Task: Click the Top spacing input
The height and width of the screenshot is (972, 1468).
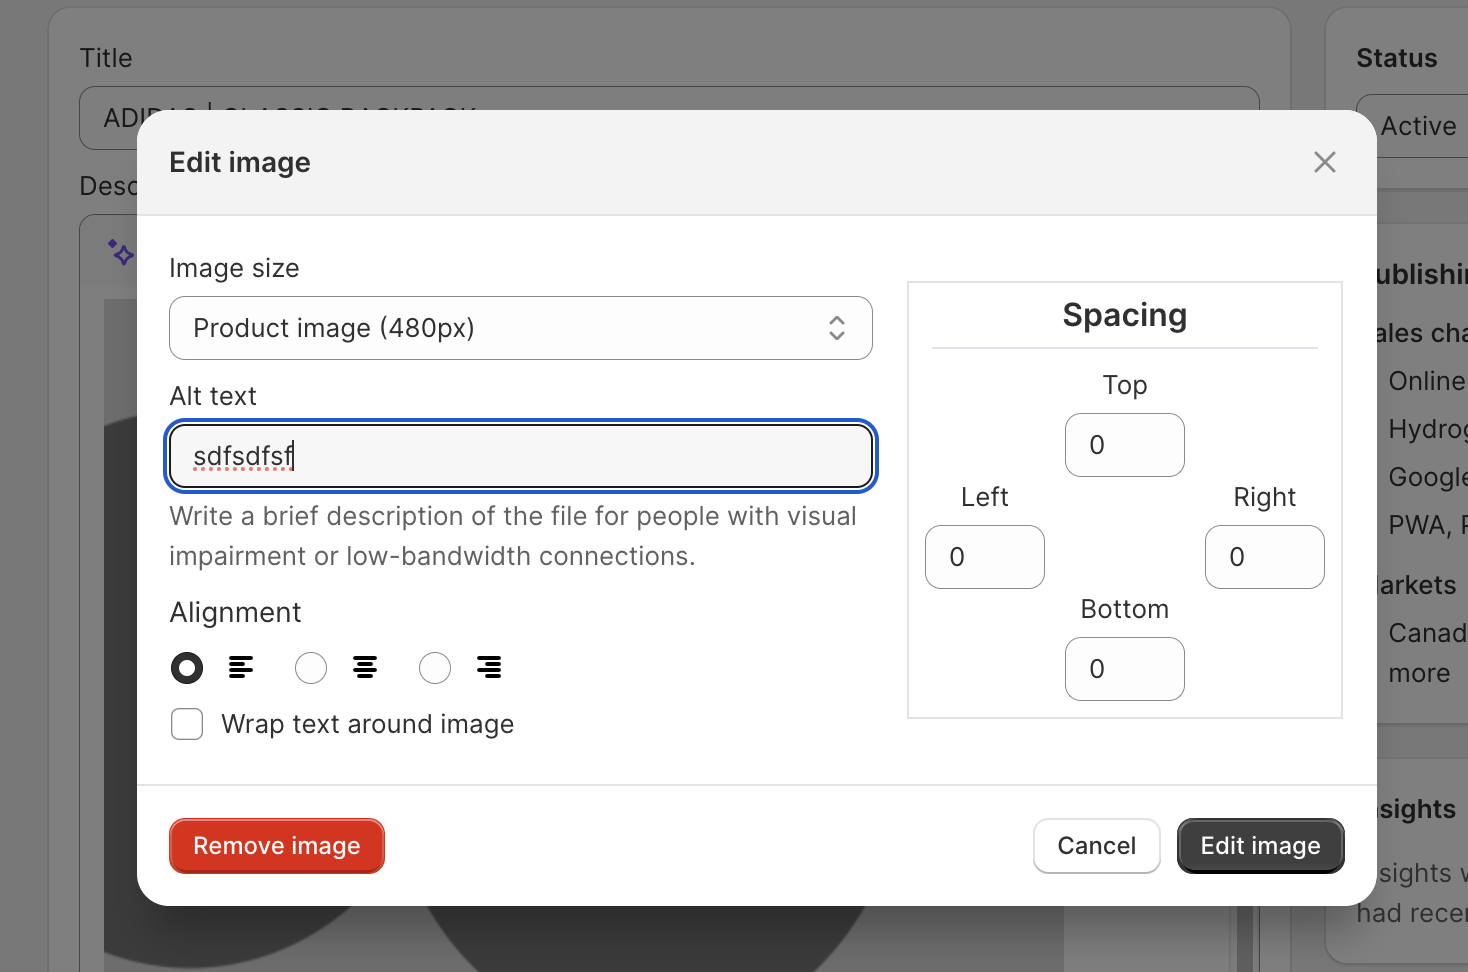Action: pos(1125,445)
